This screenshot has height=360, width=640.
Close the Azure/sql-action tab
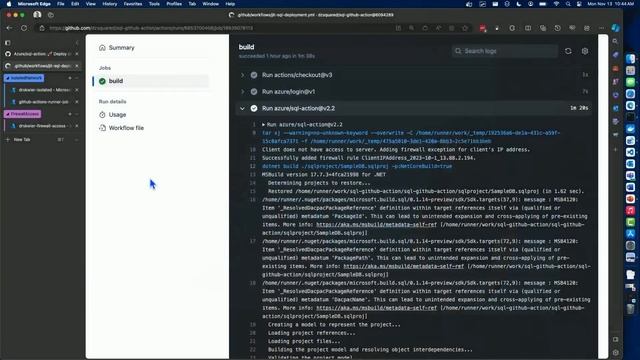pyautogui.click(x=77, y=54)
